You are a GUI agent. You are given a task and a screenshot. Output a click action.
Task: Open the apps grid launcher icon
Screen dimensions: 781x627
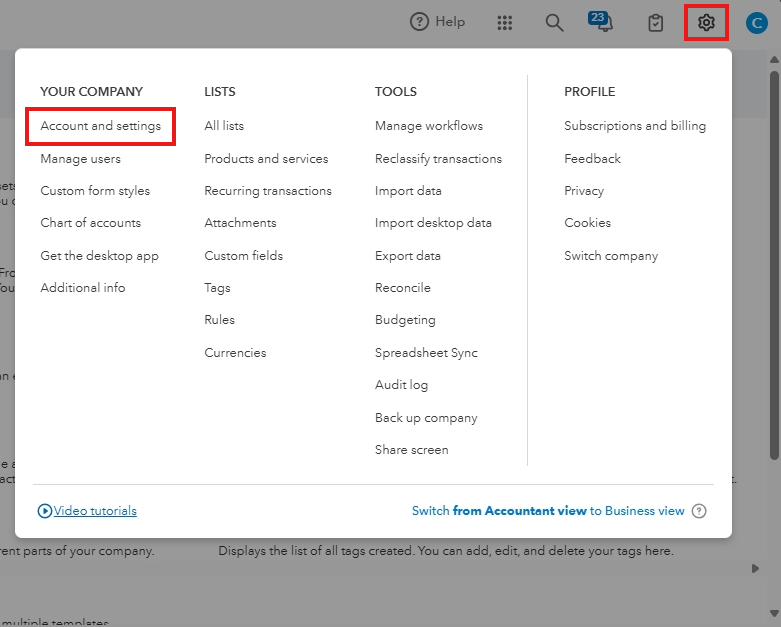pos(505,22)
